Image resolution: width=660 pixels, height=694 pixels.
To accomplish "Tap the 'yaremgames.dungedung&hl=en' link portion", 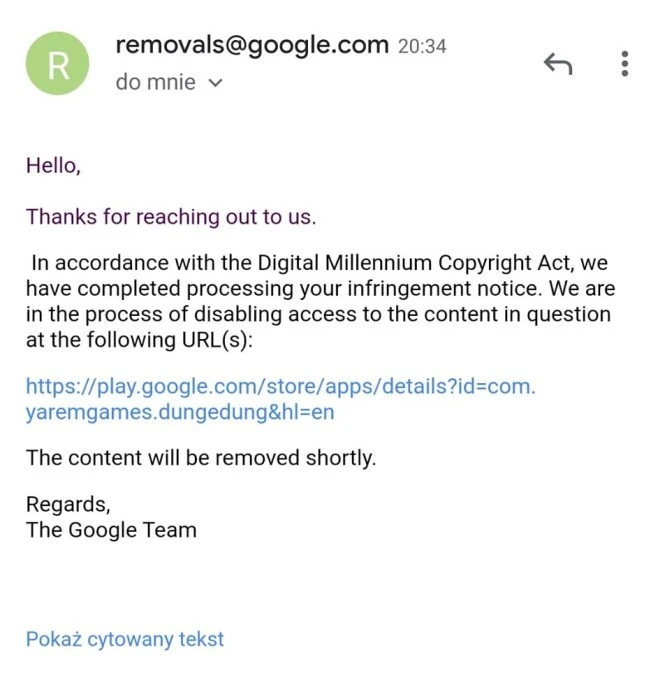I will tap(180, 412).
